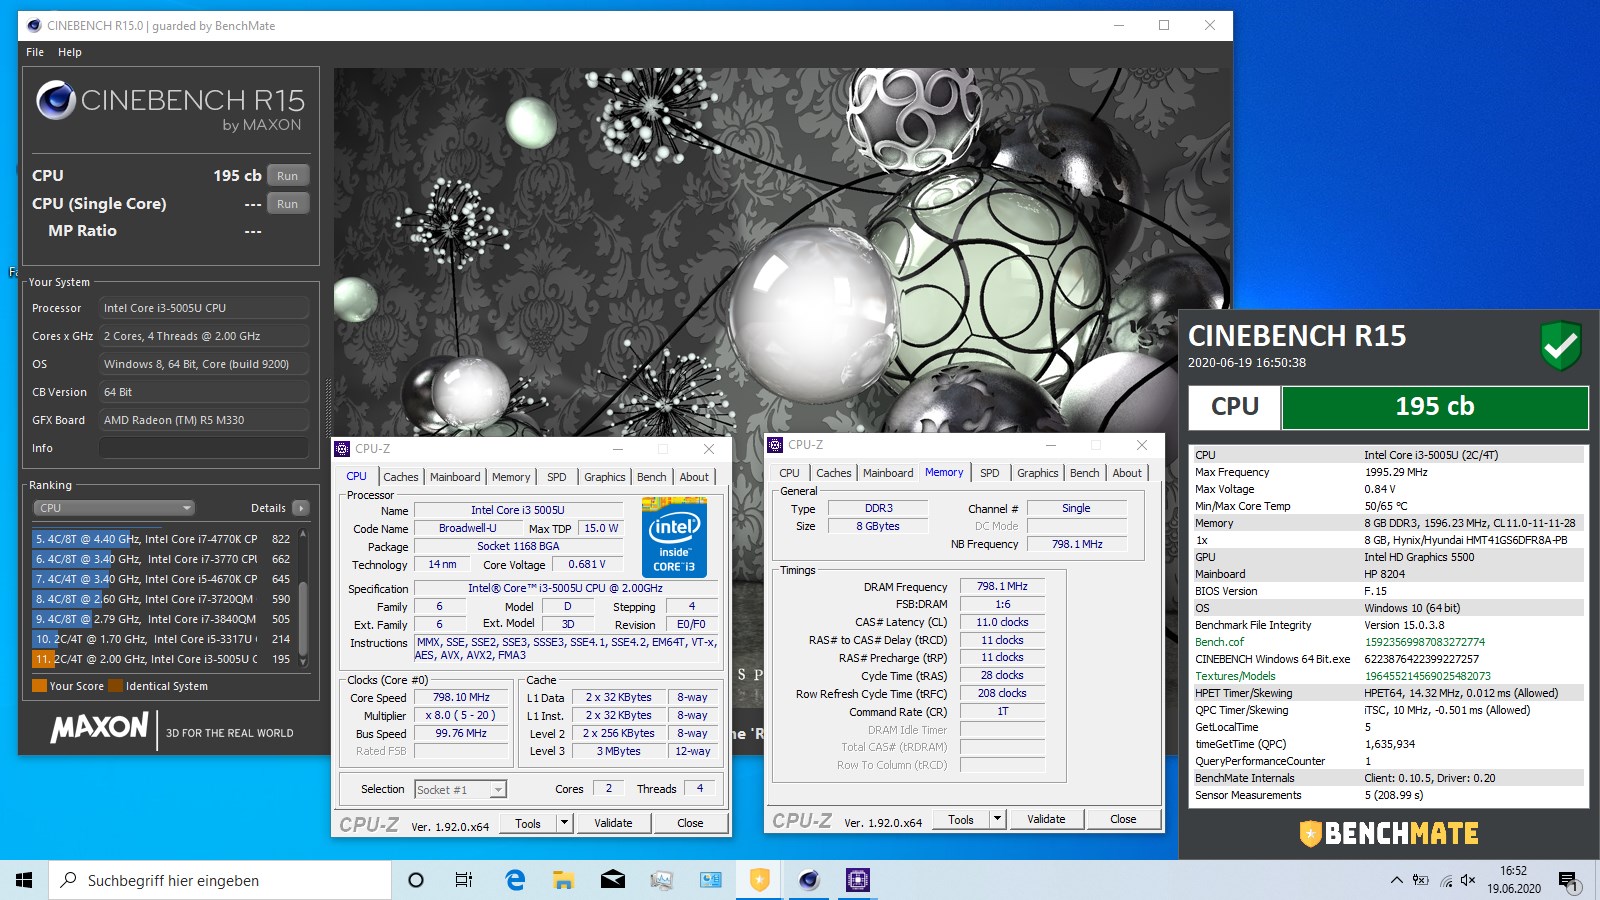The image size is (1600, 900).
Task: Open the Mail app in taskbar
Action: click(612, 880)
